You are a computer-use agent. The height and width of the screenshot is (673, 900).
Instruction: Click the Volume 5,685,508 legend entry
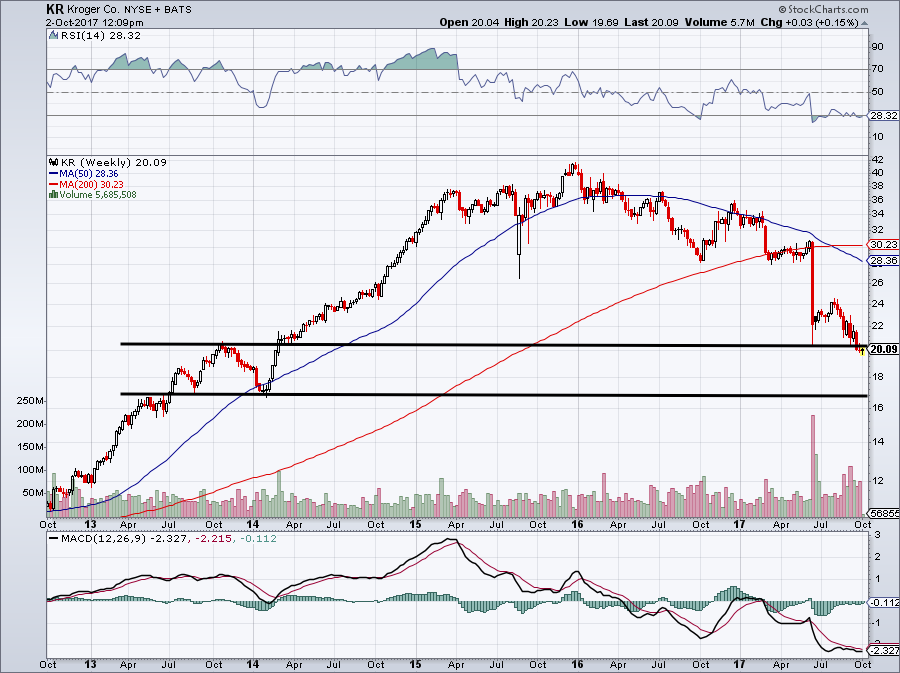93,194
